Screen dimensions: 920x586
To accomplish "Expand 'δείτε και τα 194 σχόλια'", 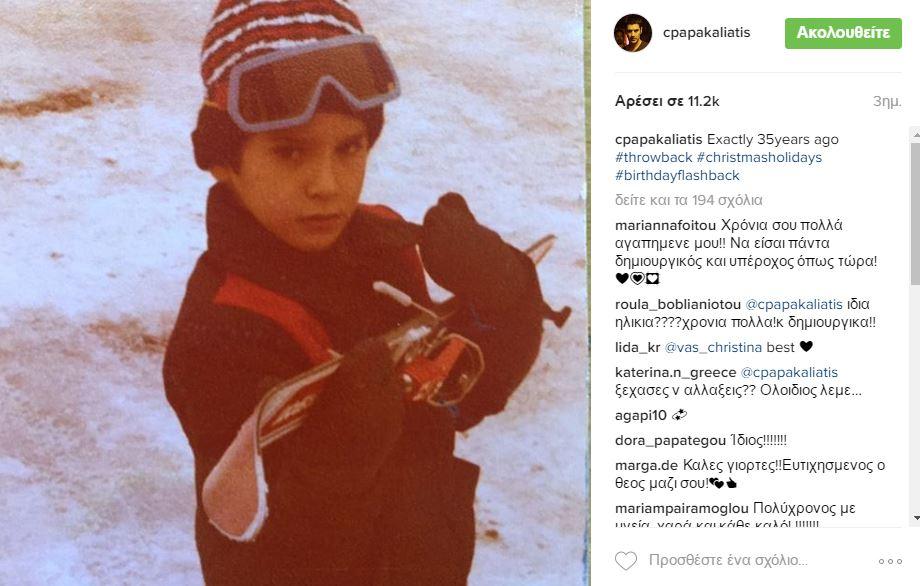I will click(x=689, y=200).
